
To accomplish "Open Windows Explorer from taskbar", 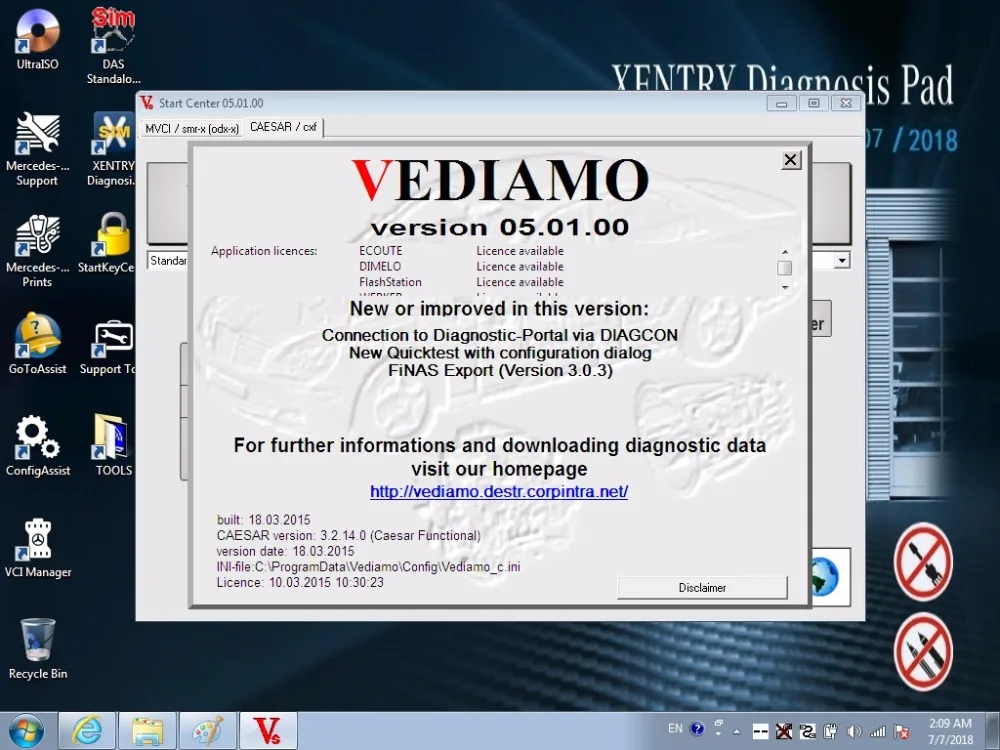I will click(x=147, y=731).
